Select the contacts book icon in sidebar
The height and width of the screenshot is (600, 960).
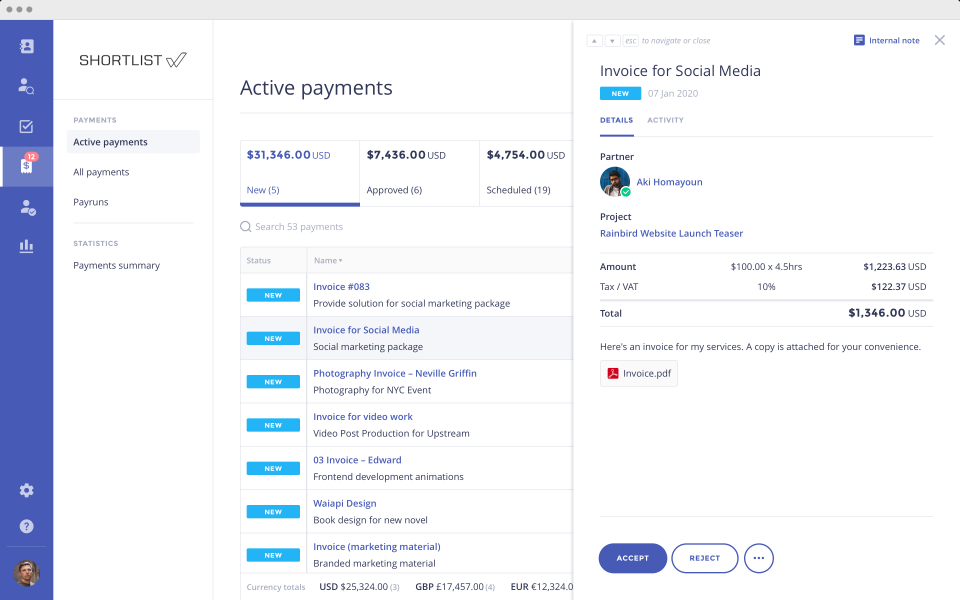pos(26,45)
